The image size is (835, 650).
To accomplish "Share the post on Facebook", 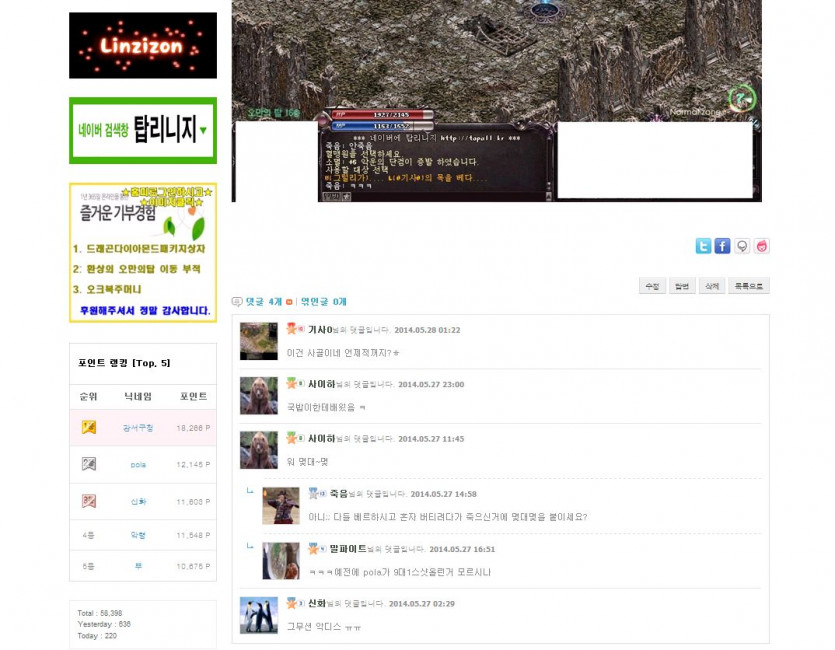I will [722, 246].
